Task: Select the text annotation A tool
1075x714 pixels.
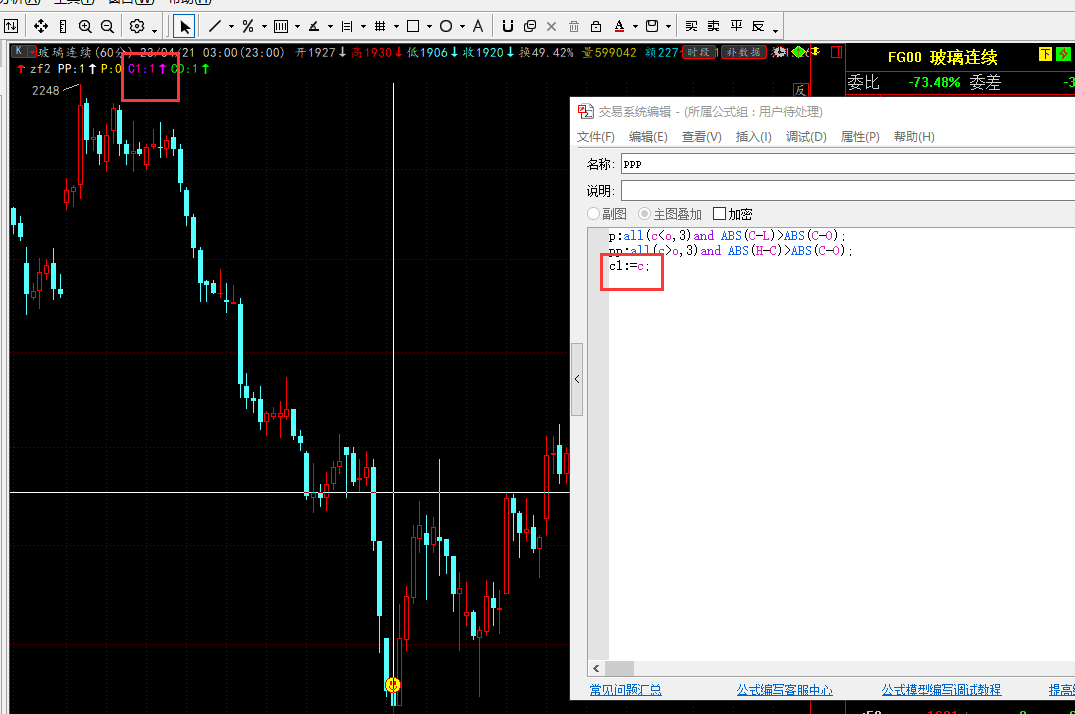Action: point(478,26)
